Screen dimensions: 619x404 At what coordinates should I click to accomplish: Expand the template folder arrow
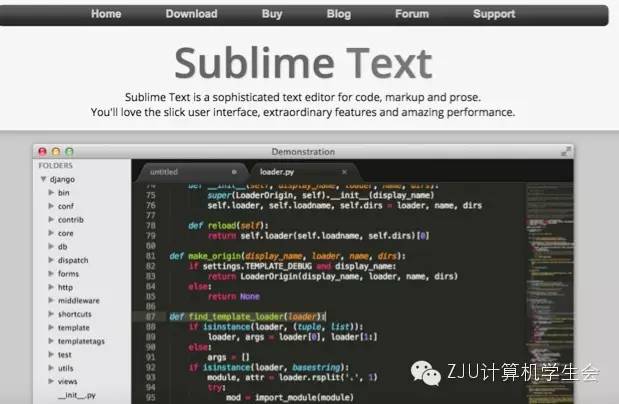(x=51, y=327)
